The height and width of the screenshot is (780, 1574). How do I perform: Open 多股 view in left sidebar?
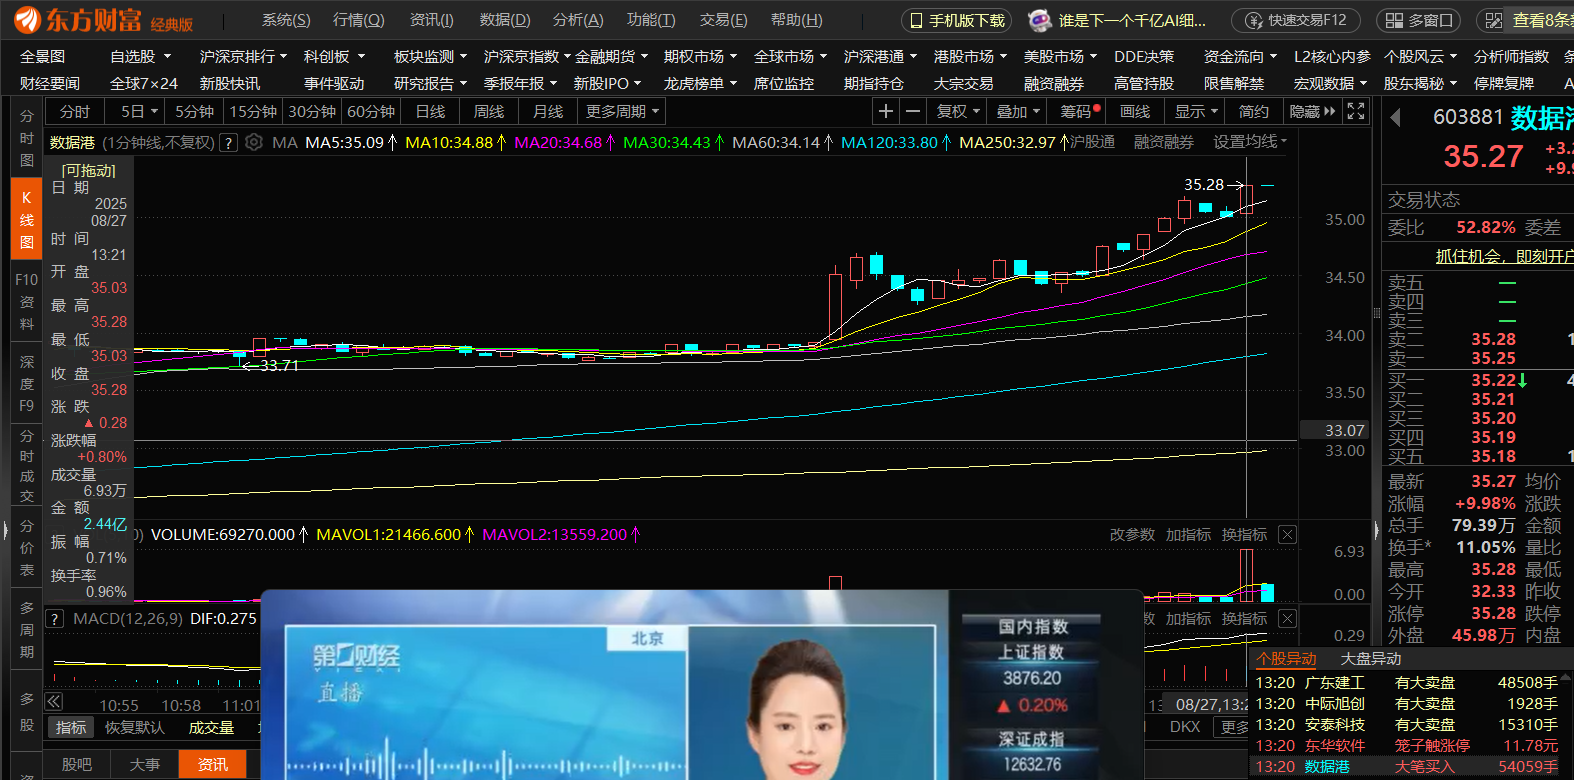[x=26, y=712]
